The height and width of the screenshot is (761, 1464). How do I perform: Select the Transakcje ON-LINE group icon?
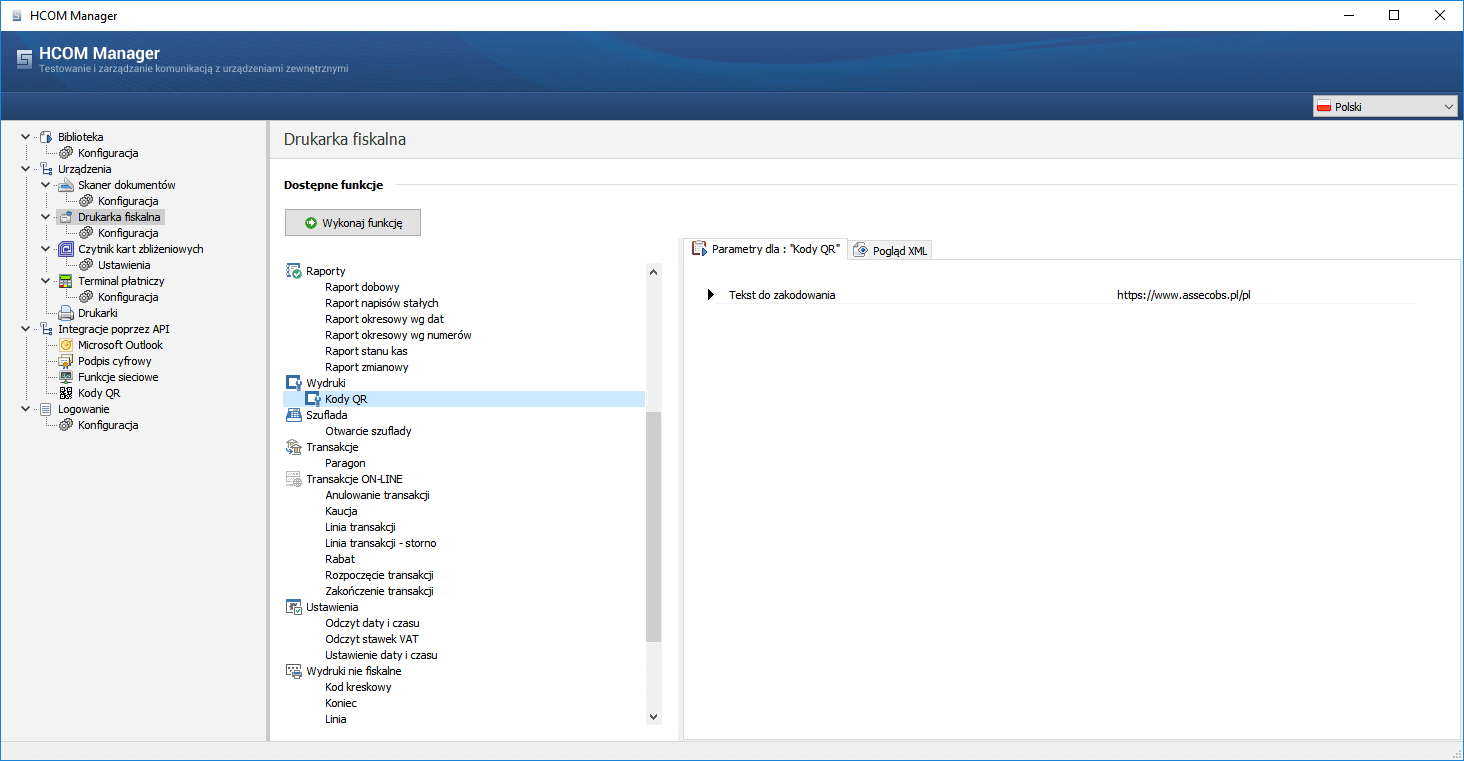294,479
